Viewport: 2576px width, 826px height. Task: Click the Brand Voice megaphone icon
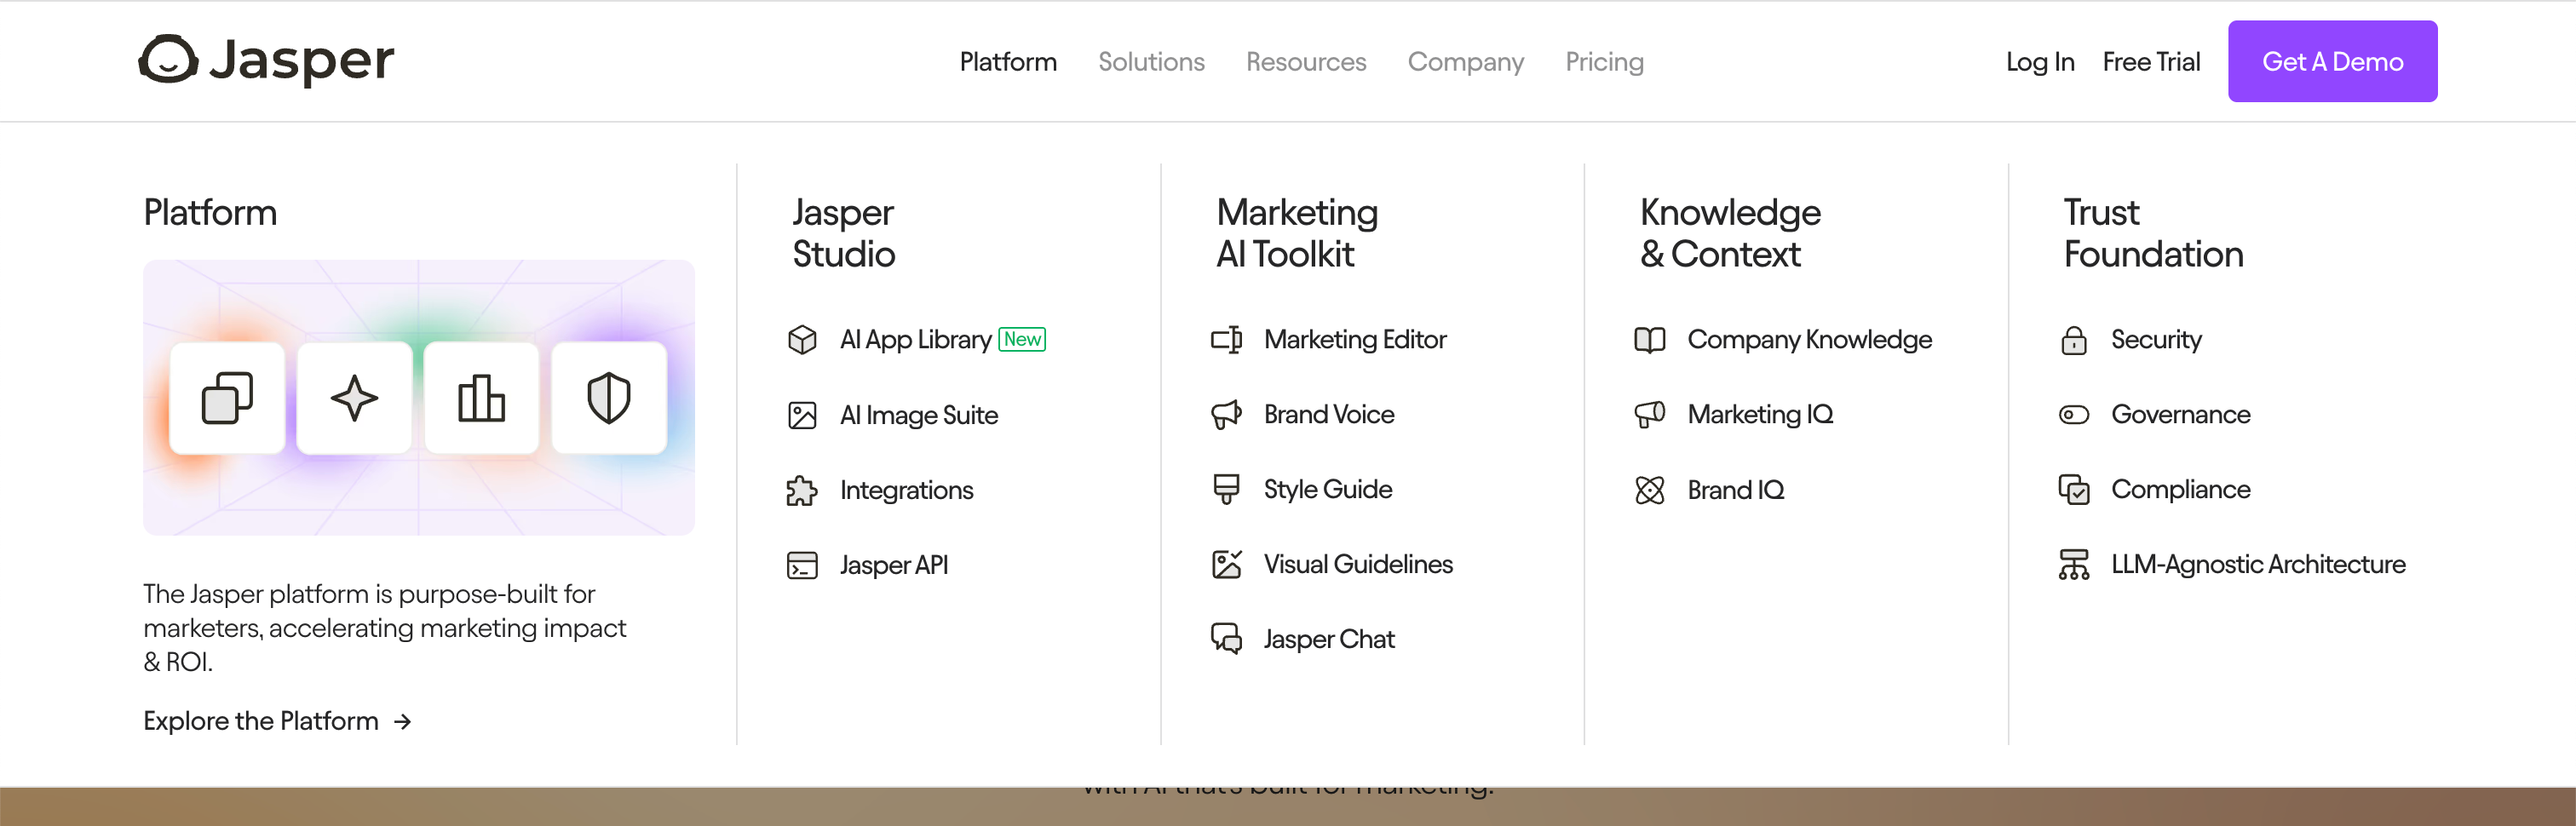click(1226, 414)
